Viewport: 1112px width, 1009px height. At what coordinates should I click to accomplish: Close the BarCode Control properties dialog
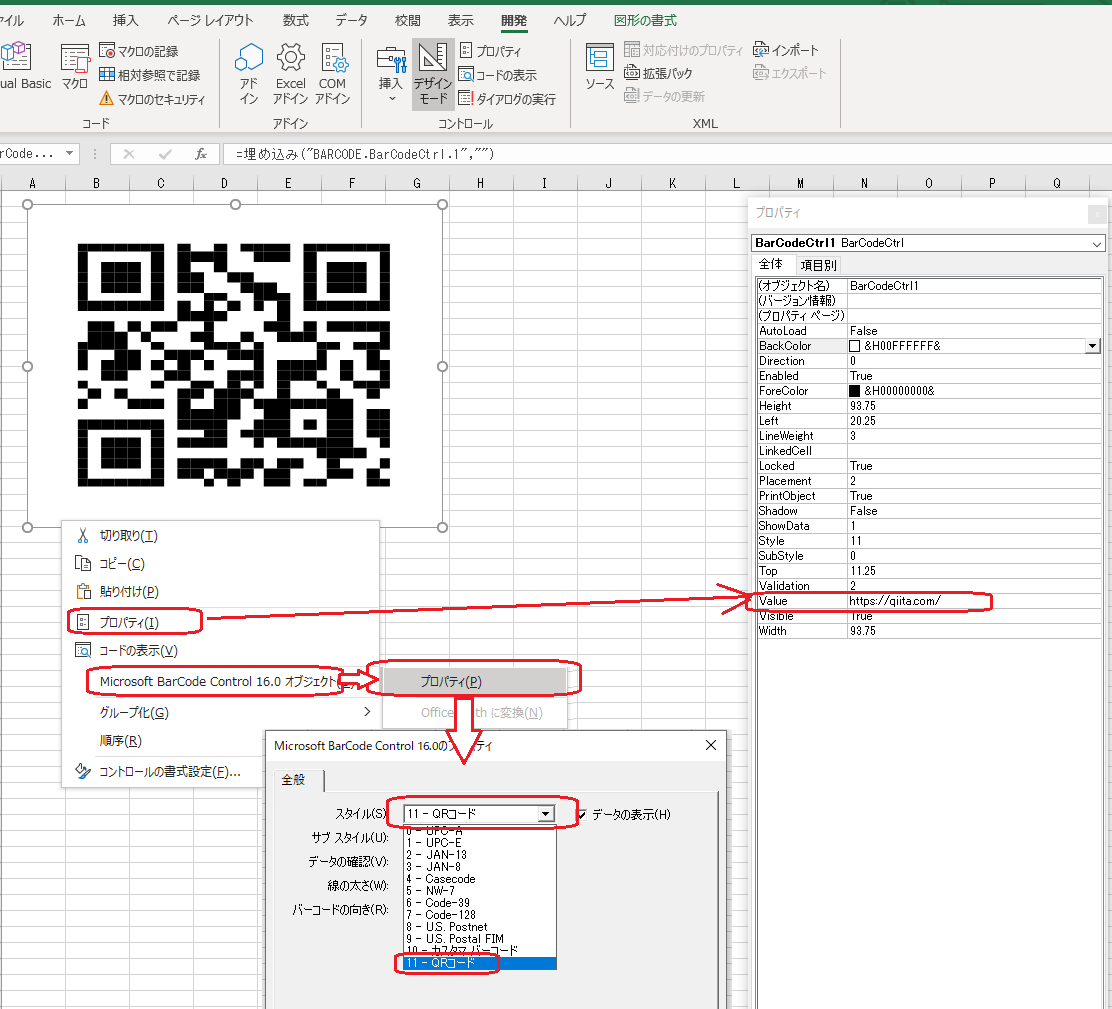tap(711, 745)
